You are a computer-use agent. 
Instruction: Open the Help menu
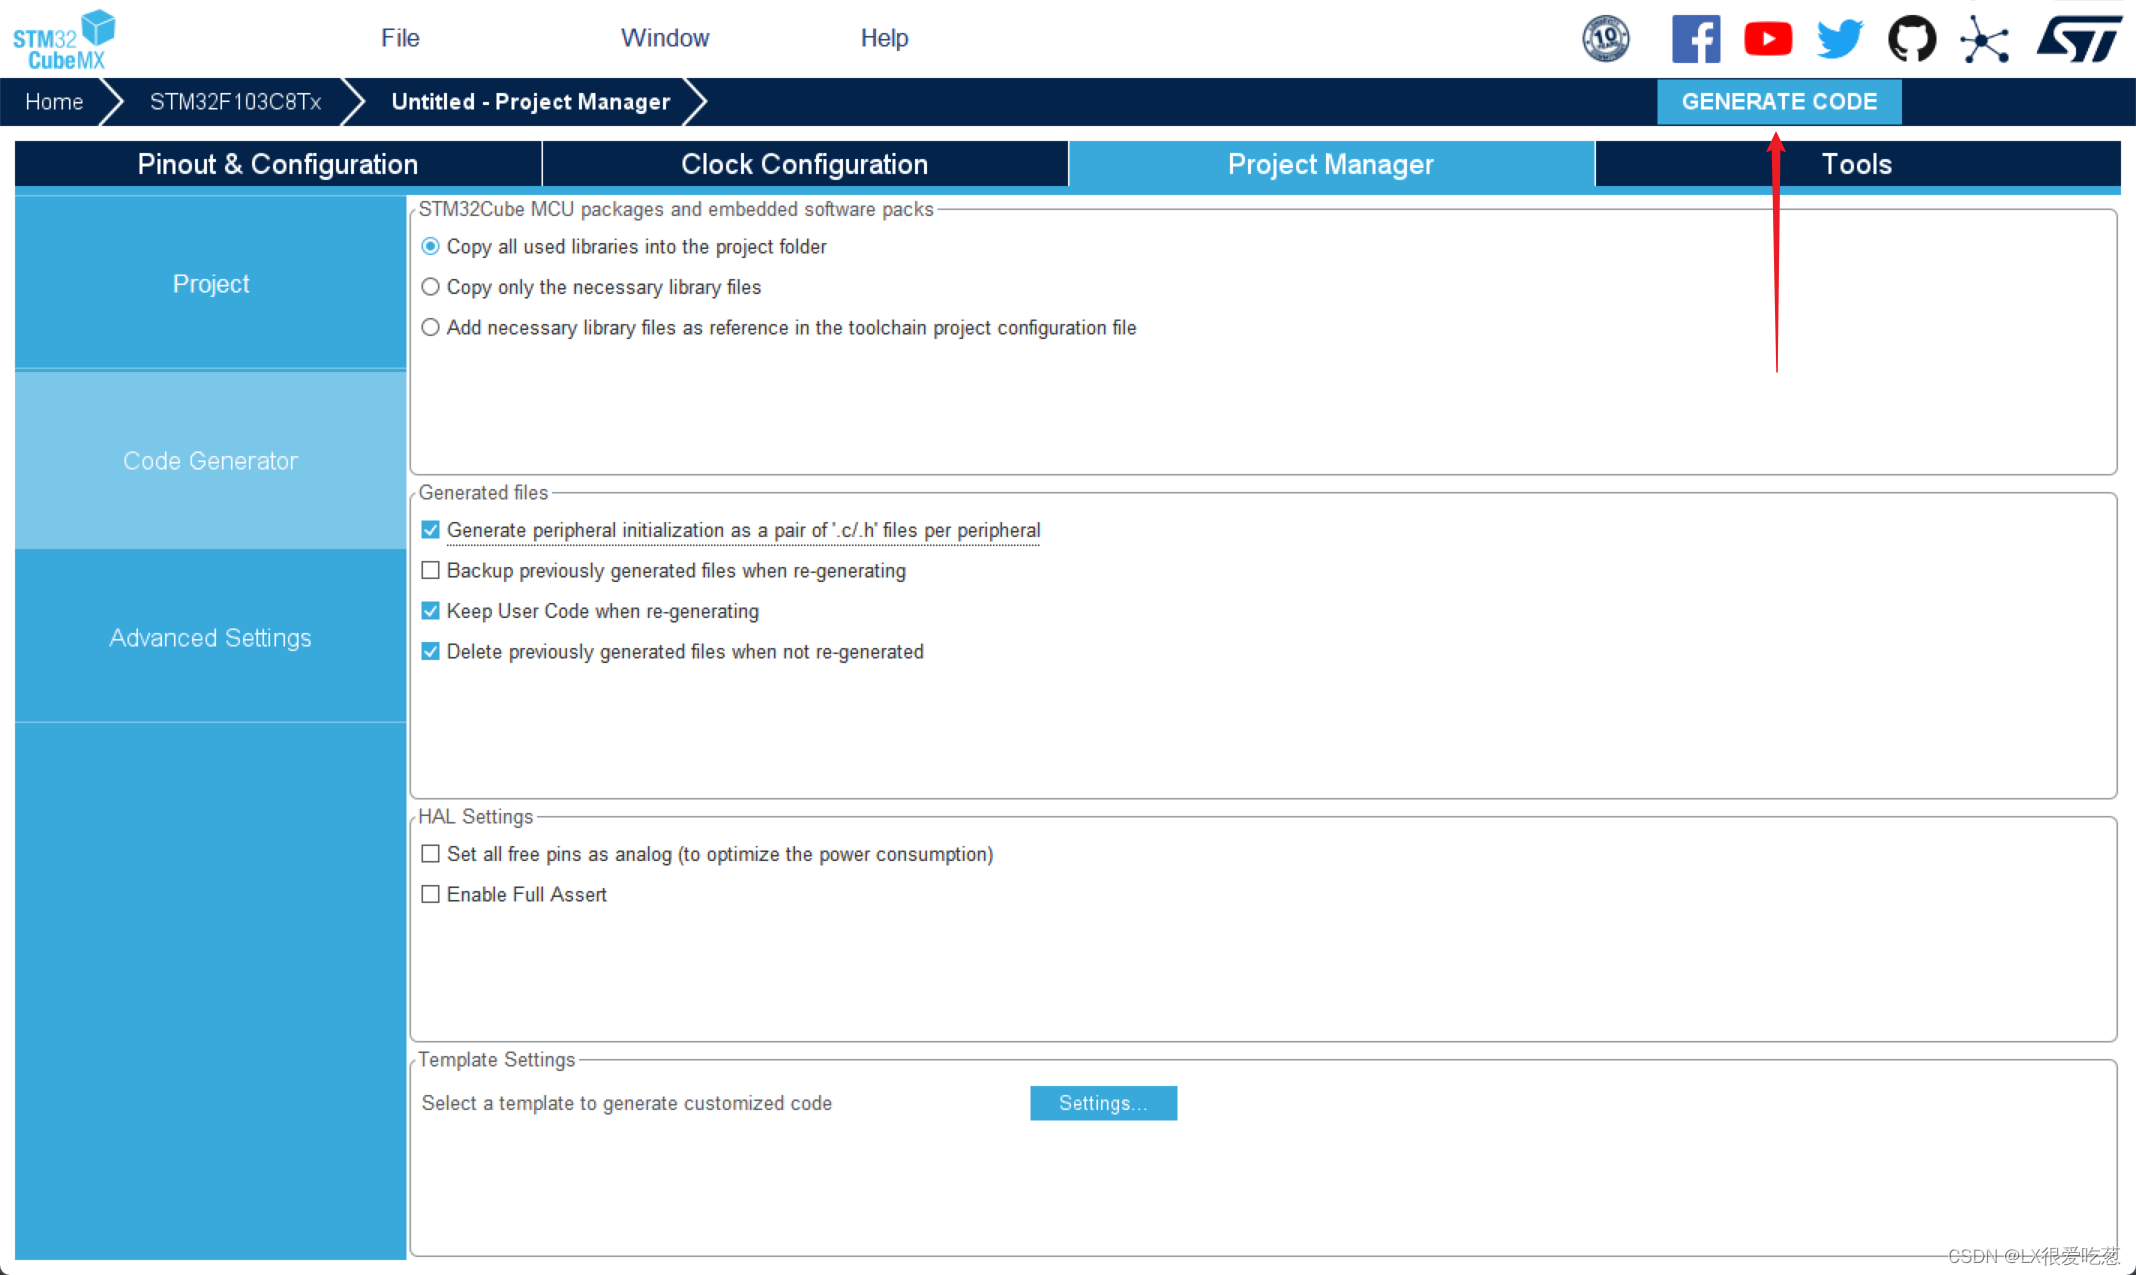tap(884, 38)
